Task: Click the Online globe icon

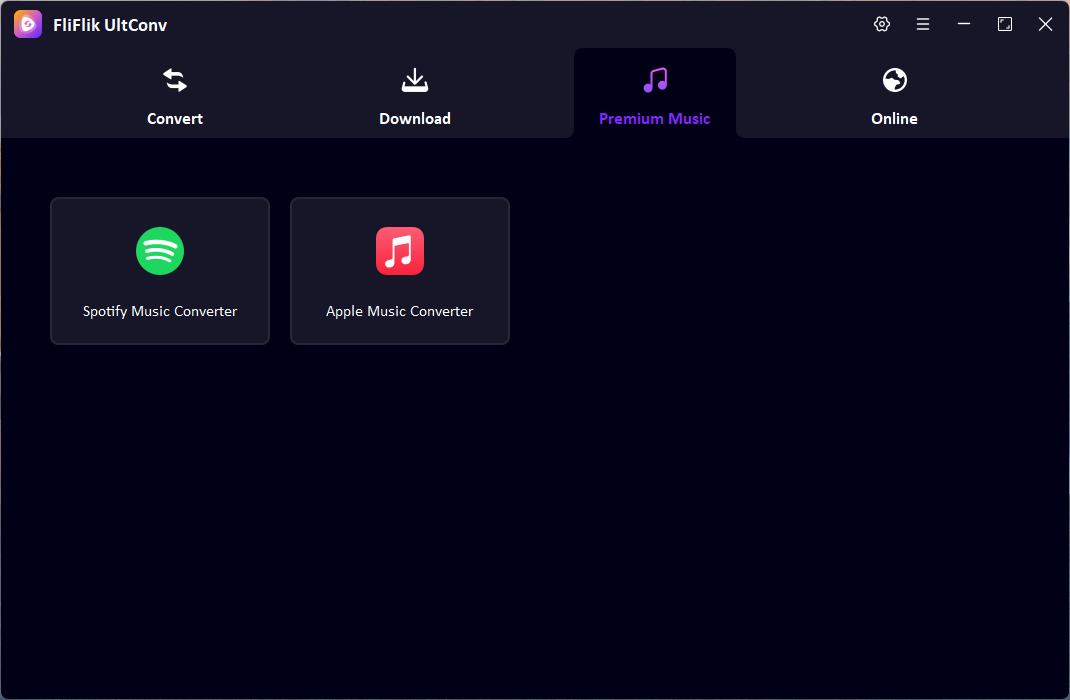Action: coord(894,80)
